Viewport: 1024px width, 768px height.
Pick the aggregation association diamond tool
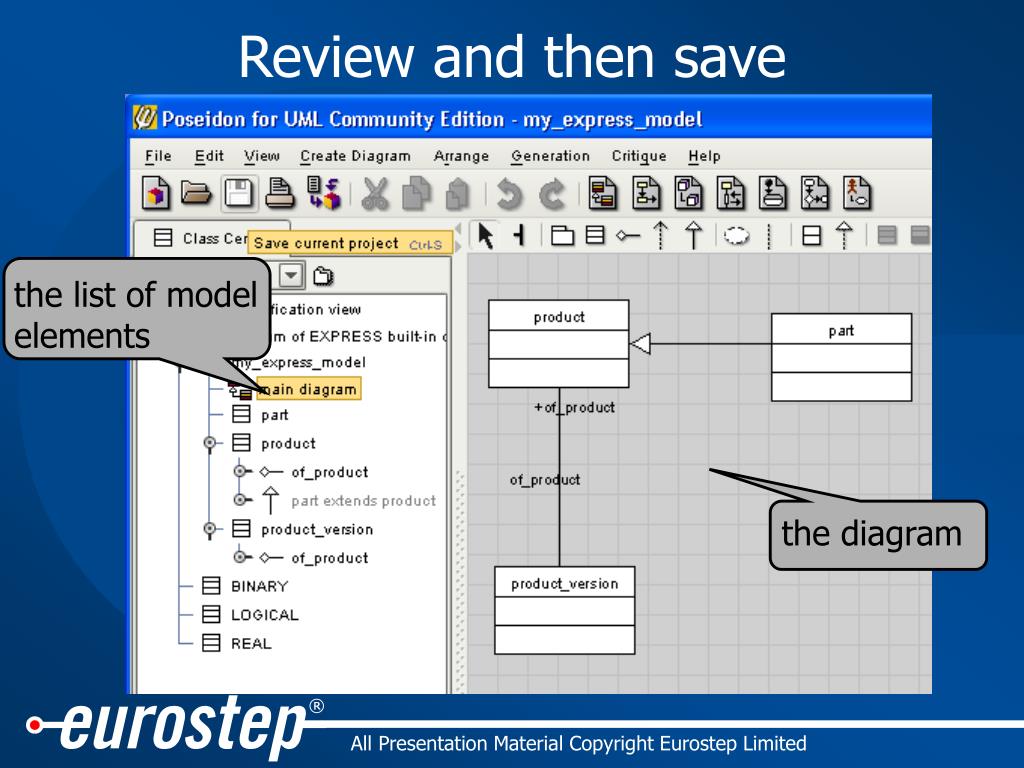[x=628, y=236]
